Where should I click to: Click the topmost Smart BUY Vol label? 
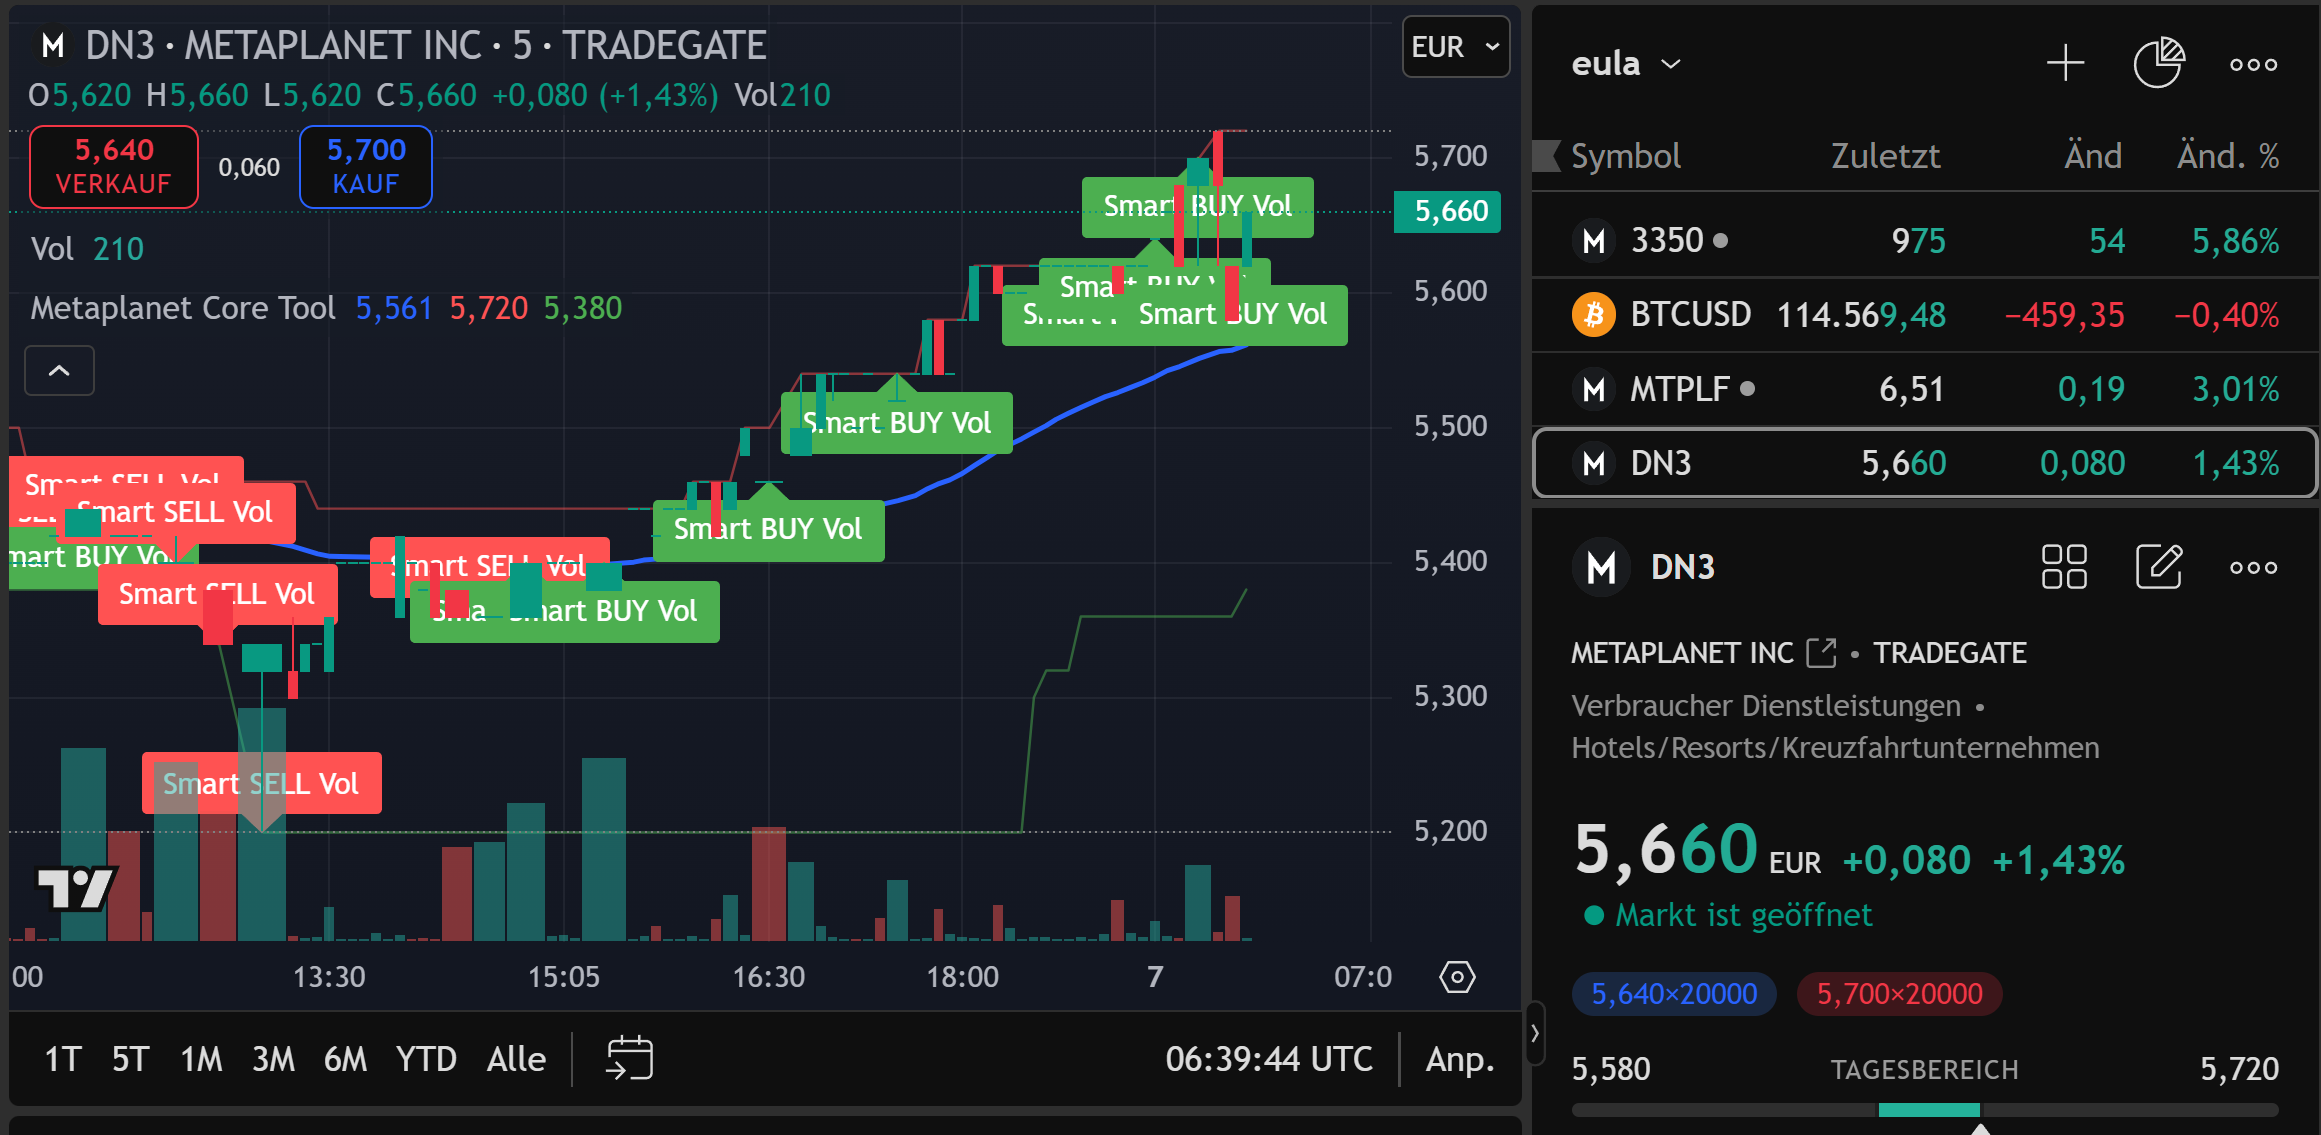point(1198,206)
